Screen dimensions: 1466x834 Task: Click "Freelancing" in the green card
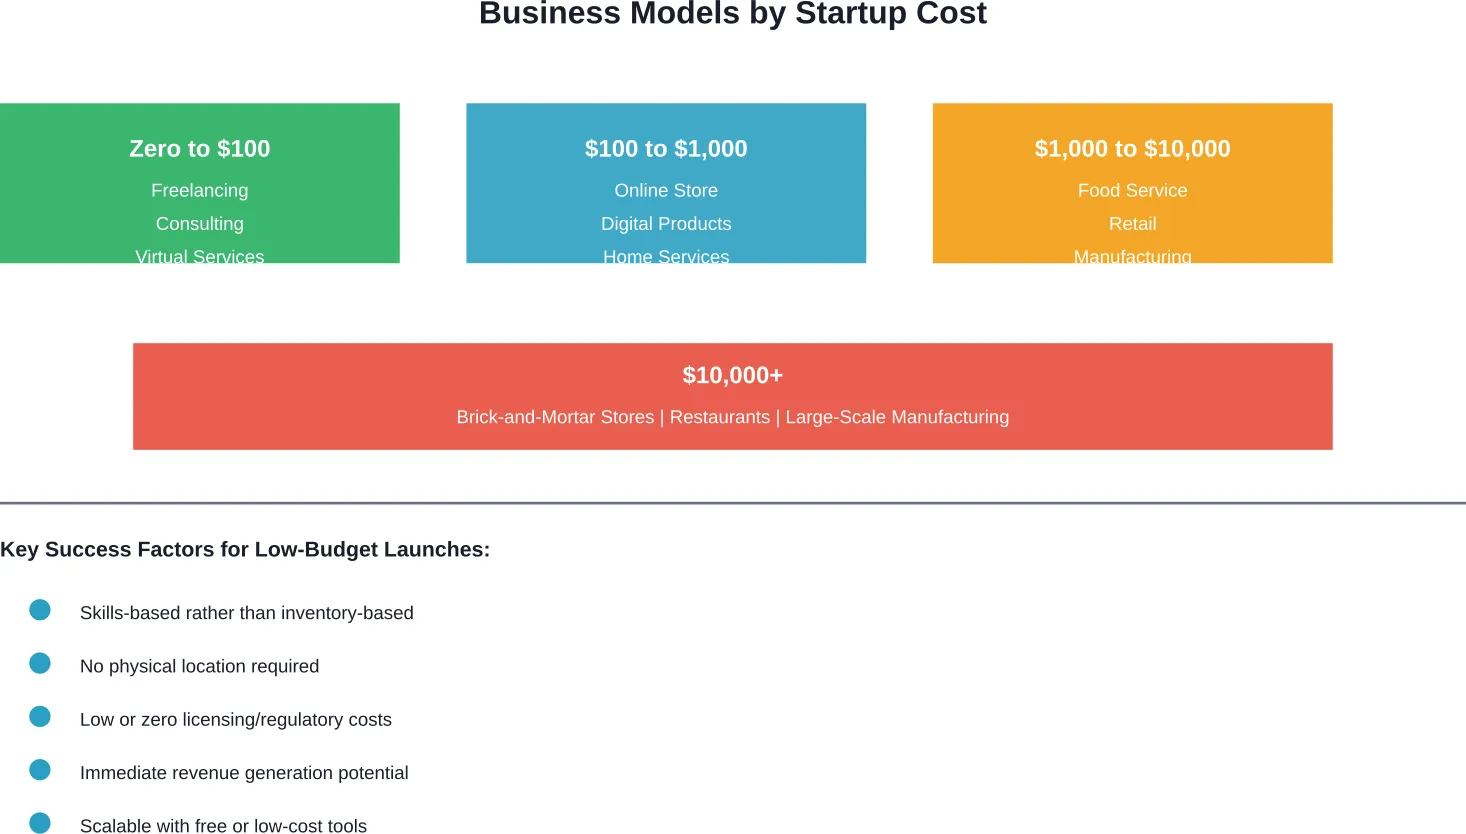click(x=200, y=191)
